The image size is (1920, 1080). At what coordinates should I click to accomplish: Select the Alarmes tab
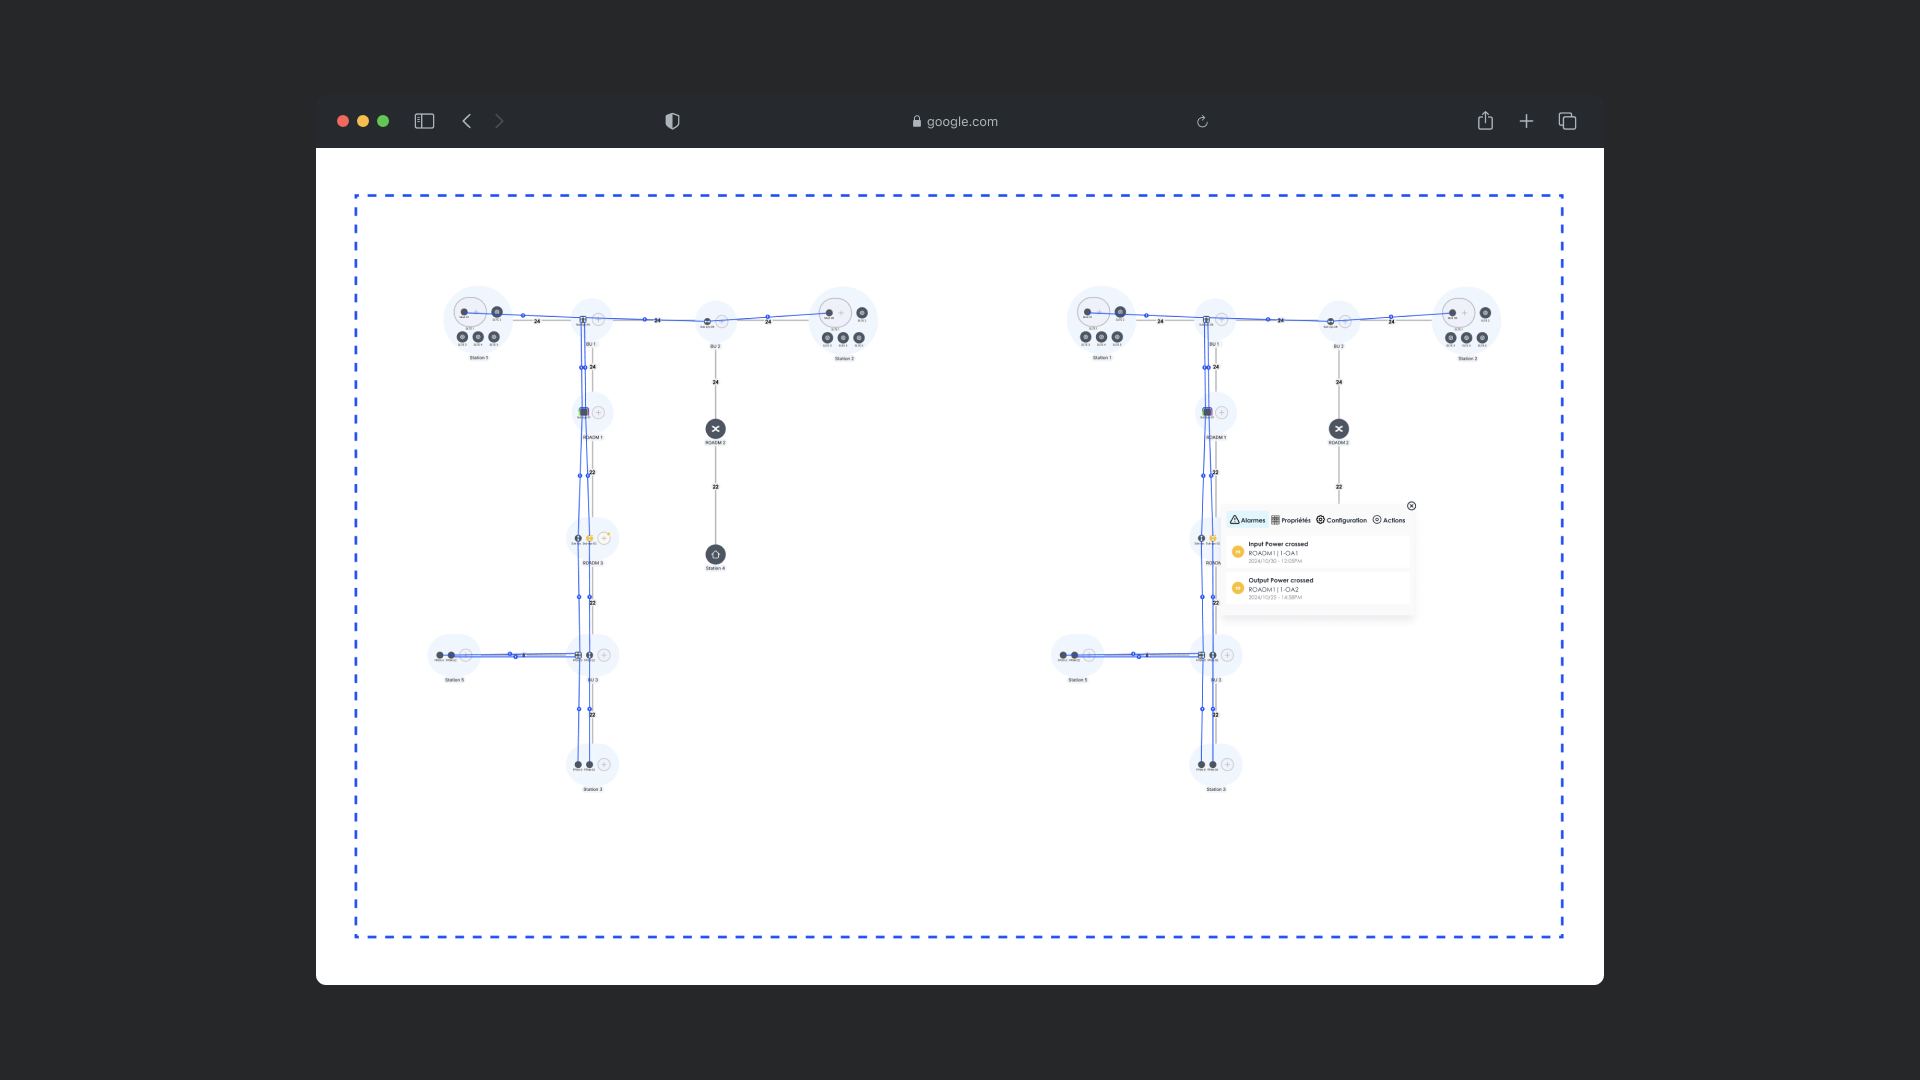point(1247,520)
